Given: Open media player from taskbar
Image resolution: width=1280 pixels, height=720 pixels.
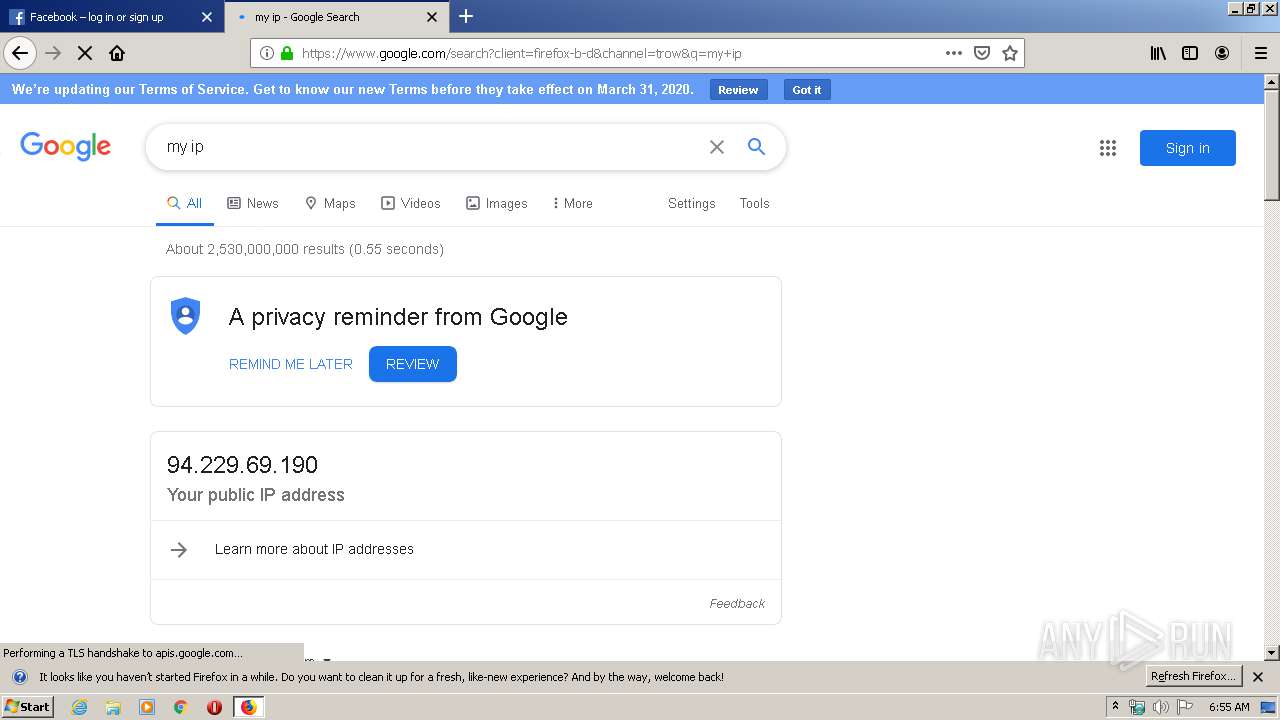Looking at the screenshot, I should coord(147,707).
